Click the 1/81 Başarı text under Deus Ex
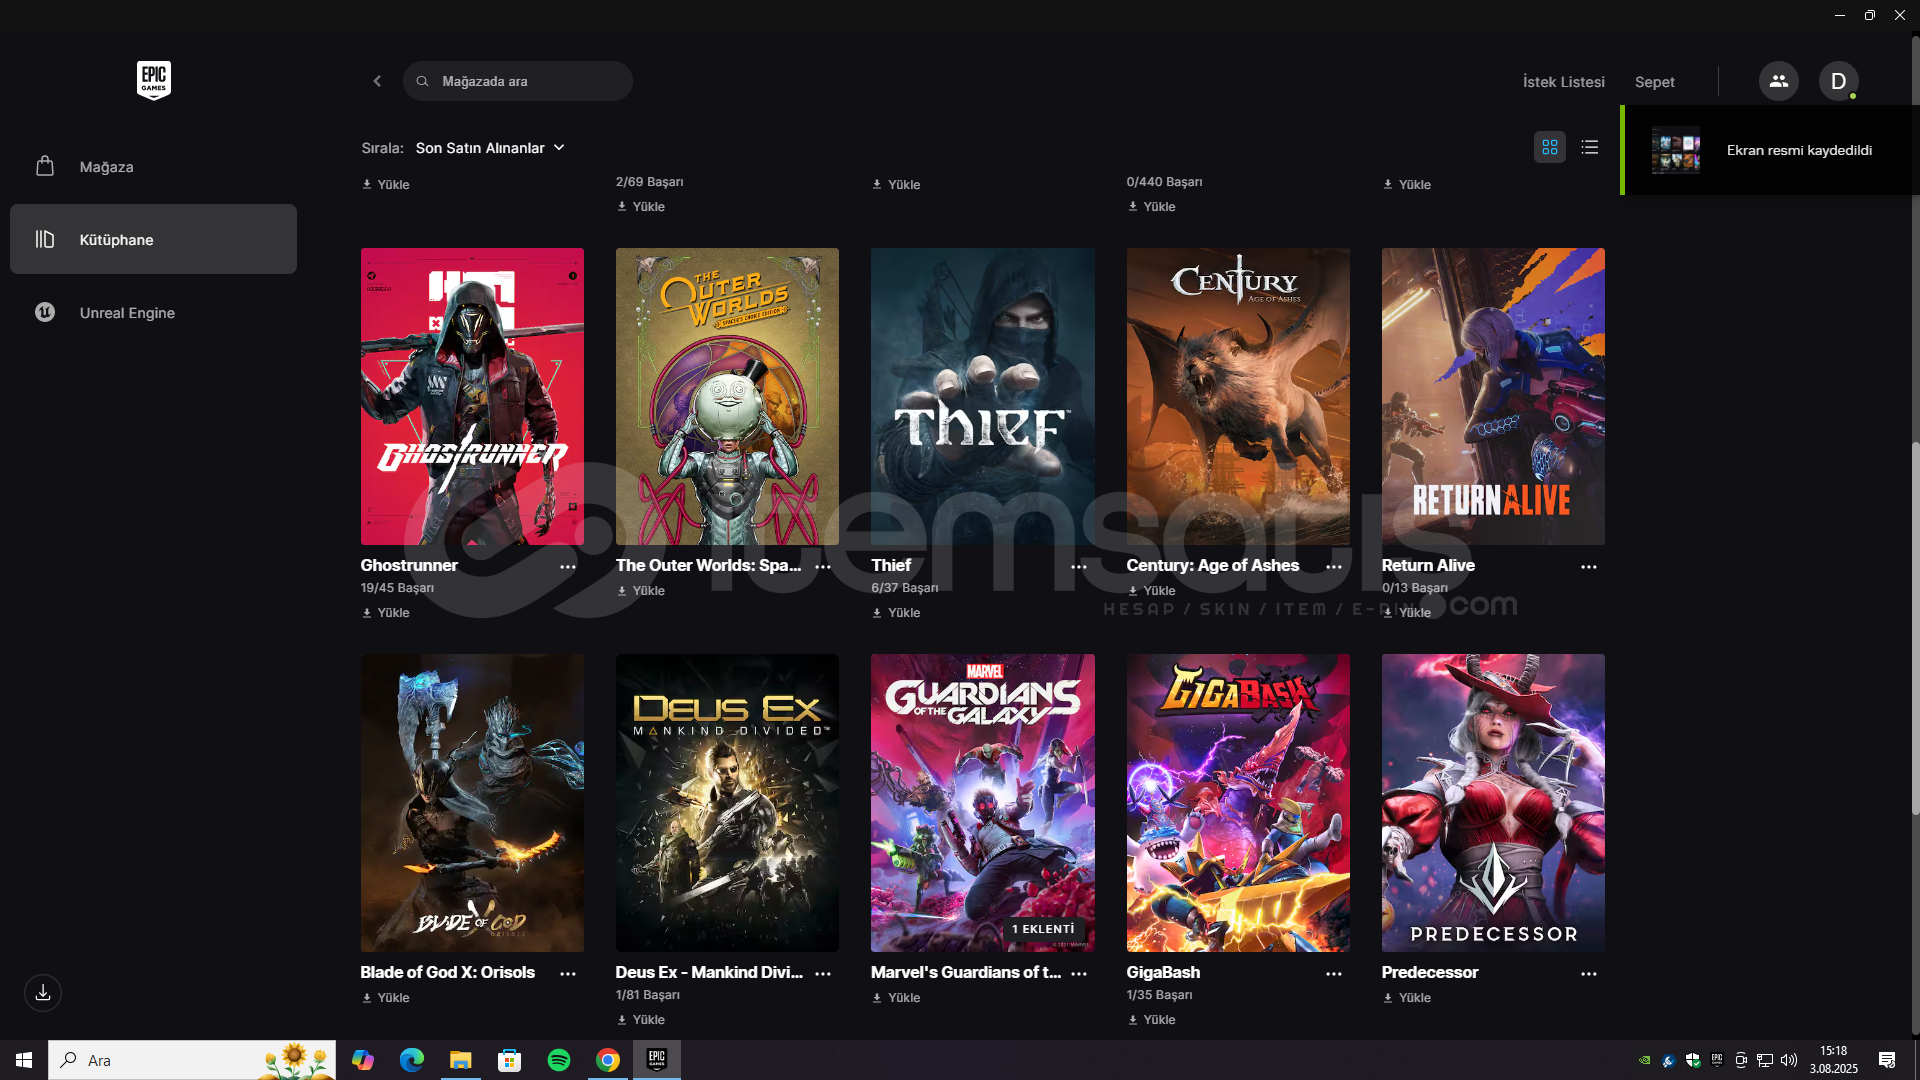The height and width of the screenshot is (1080, 1920). coord(647,995)
